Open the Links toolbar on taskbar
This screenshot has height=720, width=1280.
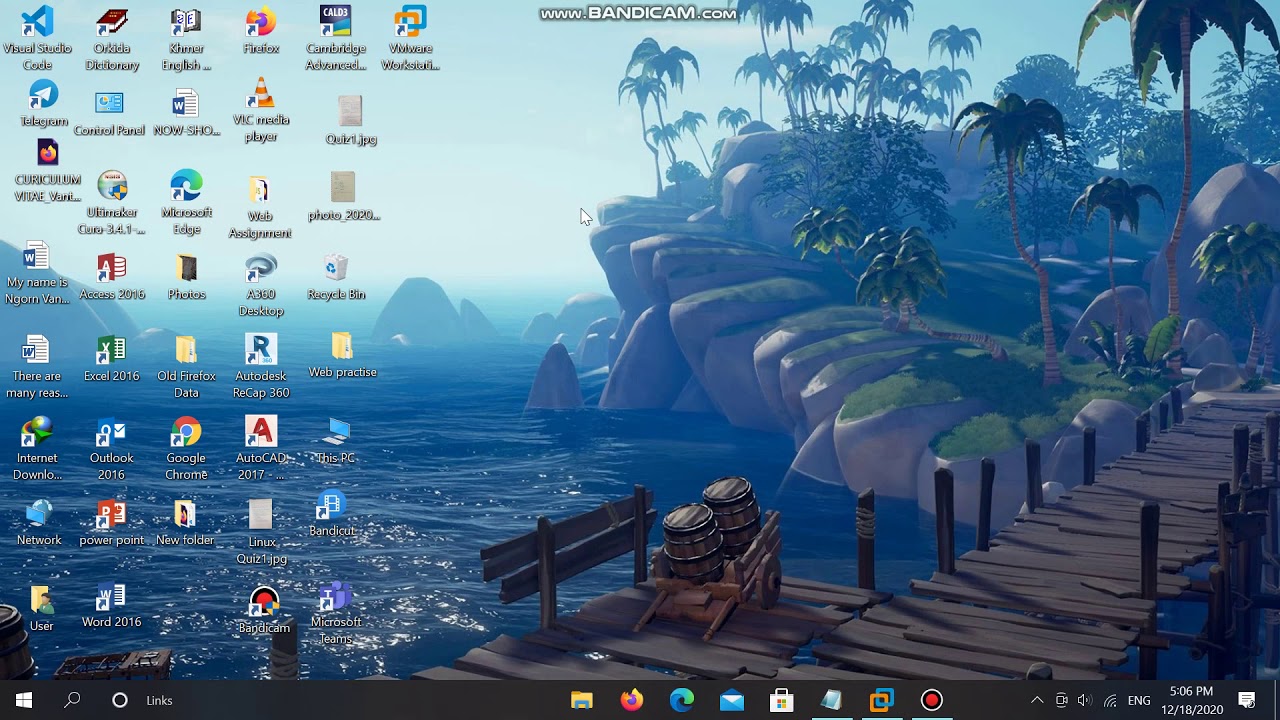[x=159, y=700]
